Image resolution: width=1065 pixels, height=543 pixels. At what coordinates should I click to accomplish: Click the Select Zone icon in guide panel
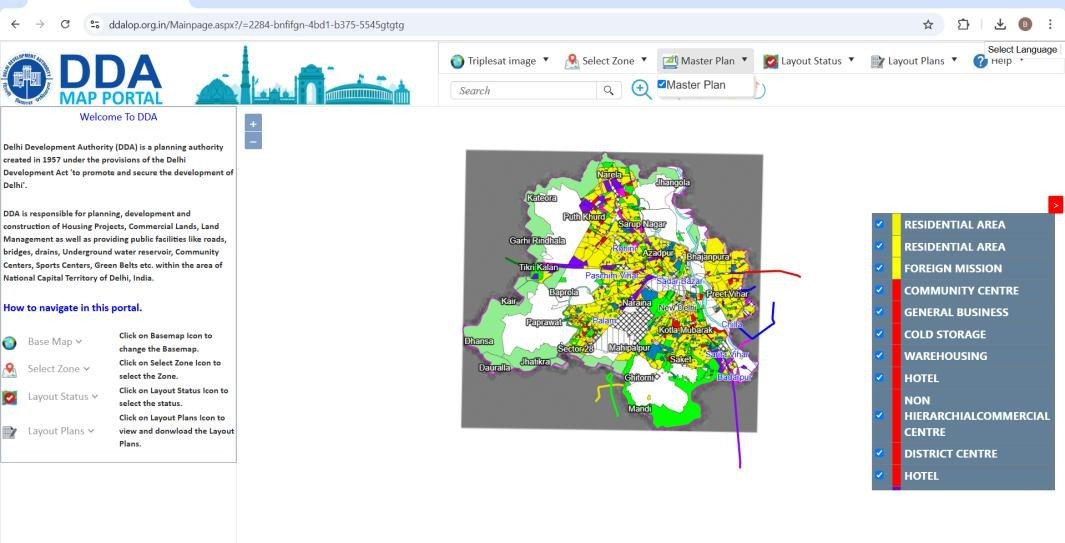point(10,370)
